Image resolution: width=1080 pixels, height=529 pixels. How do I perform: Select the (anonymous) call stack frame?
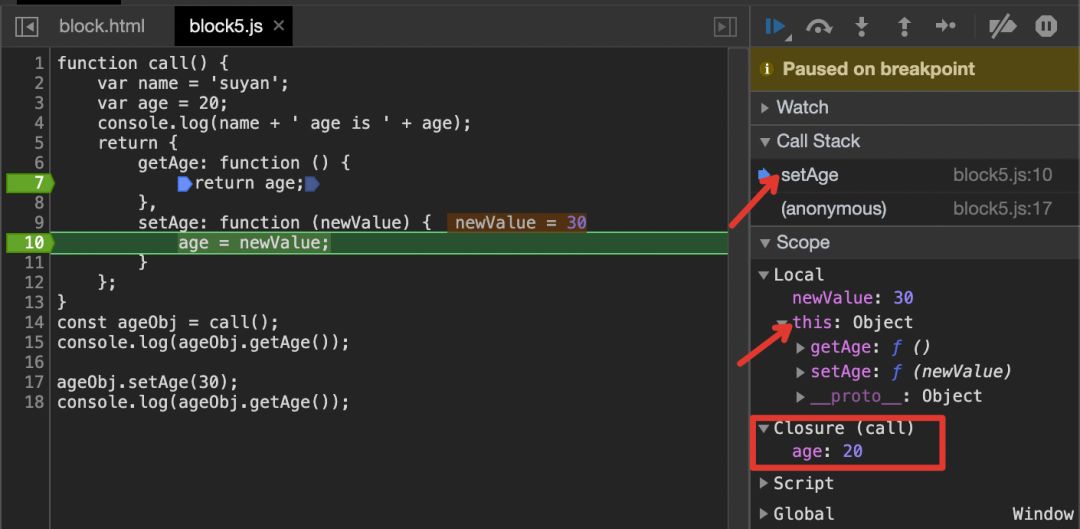point(915,209)
